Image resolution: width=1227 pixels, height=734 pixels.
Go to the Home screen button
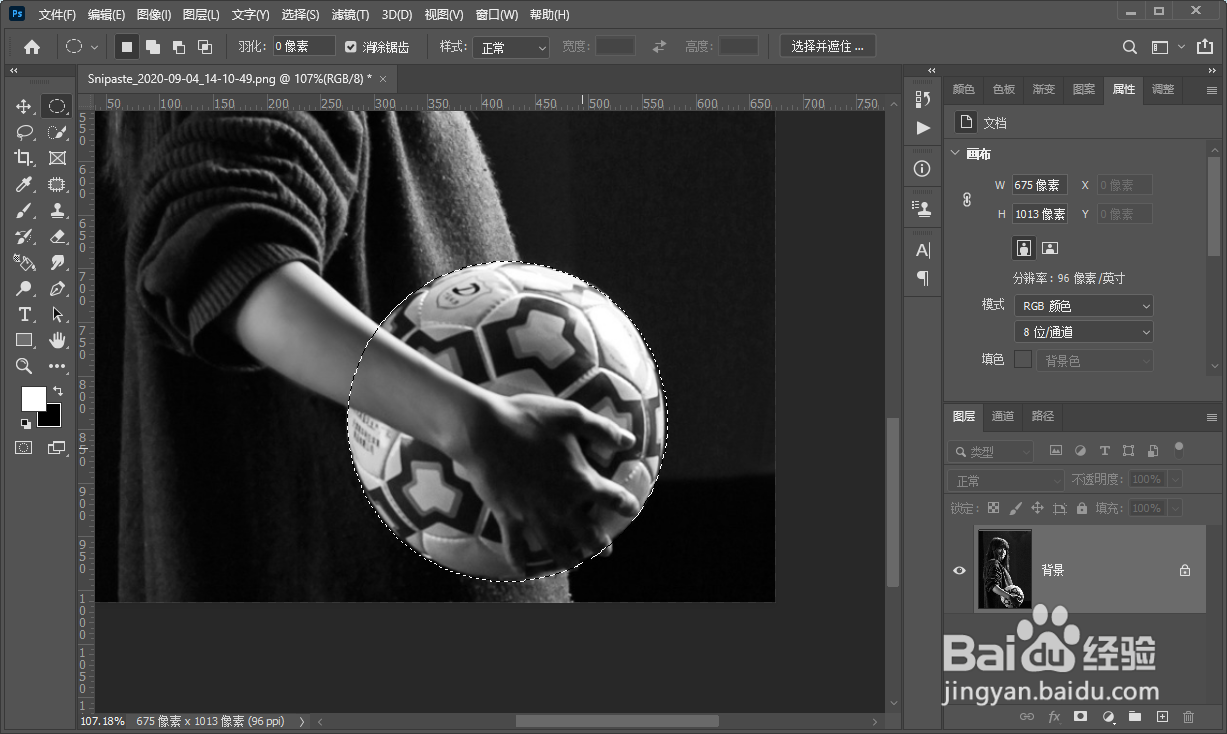(x=32, y=47)
